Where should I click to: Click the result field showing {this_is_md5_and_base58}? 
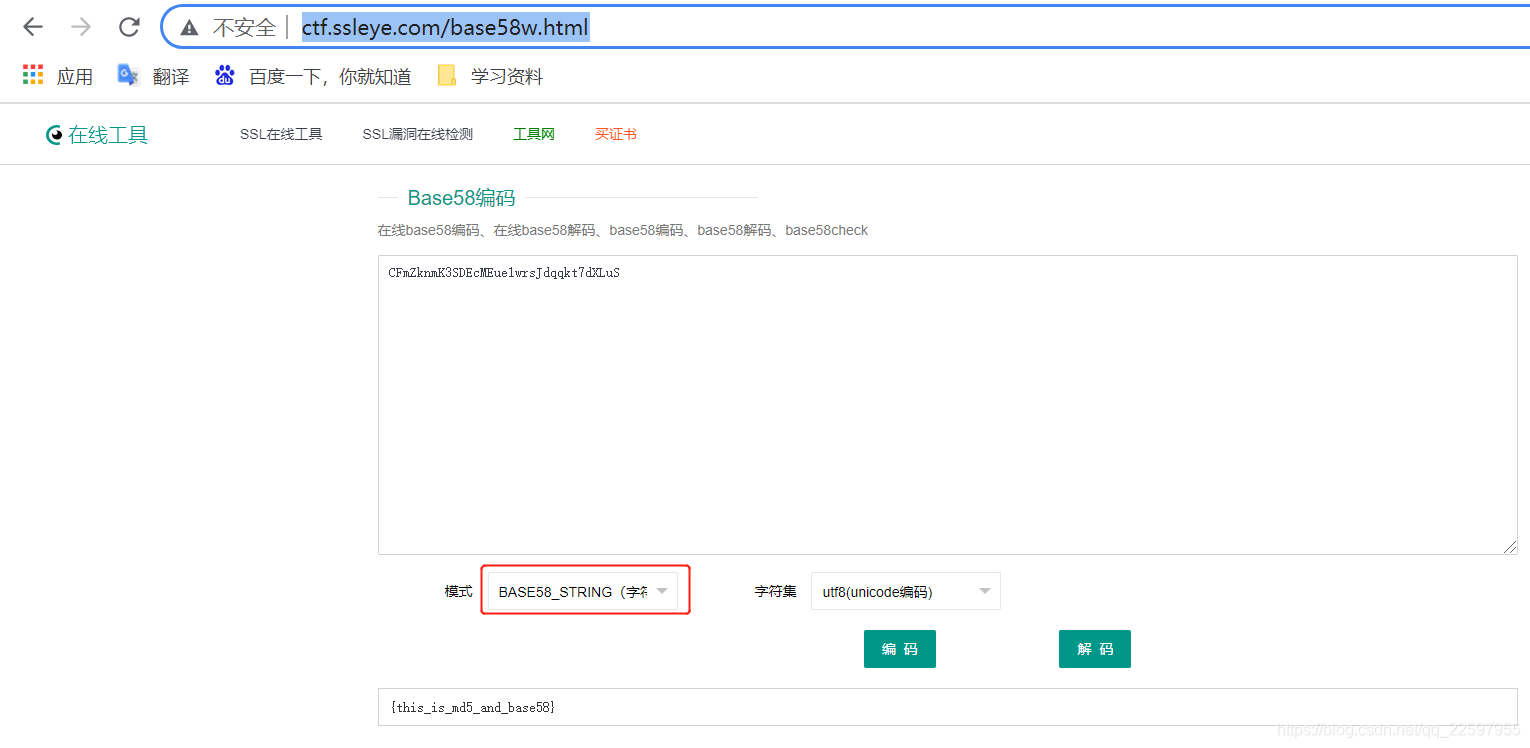[946, 707]
